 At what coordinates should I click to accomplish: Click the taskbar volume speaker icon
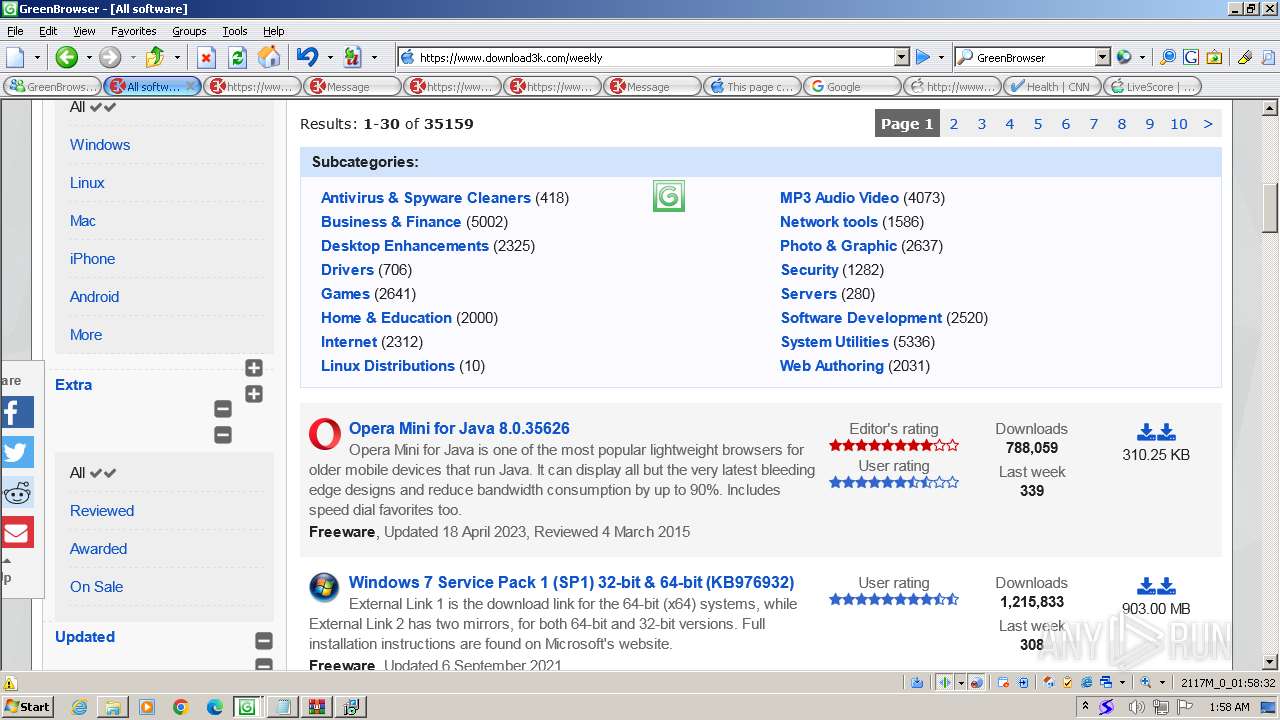click(1139, 707)
